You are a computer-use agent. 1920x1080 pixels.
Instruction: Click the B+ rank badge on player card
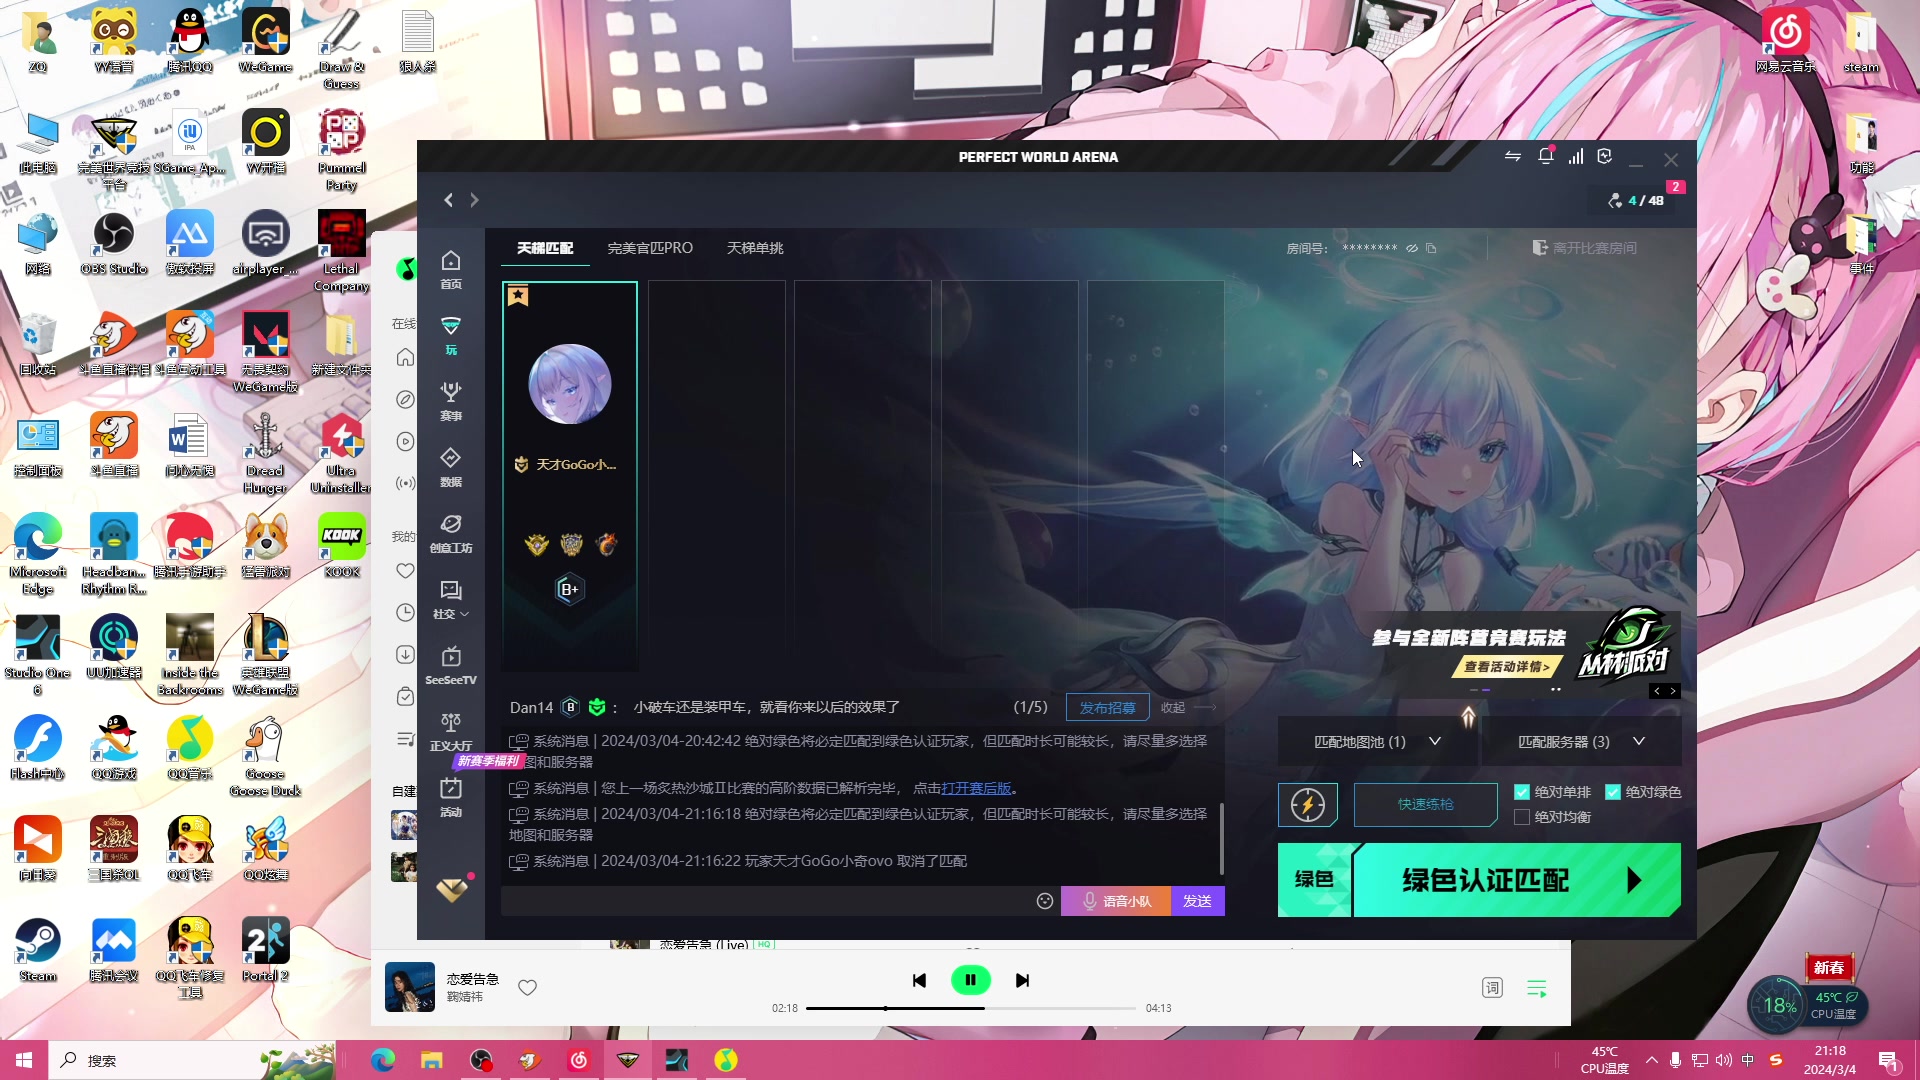[x=569, y=590]
